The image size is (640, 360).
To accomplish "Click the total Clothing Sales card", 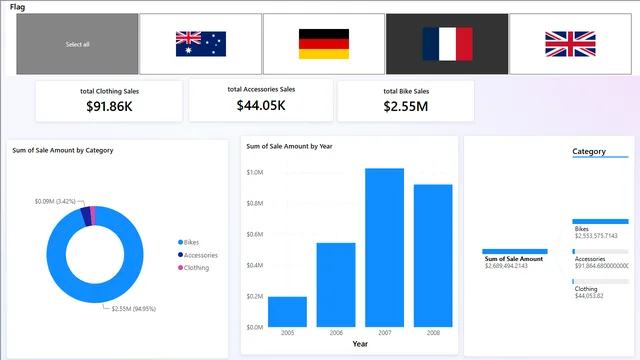I will (x=109, y=101).
